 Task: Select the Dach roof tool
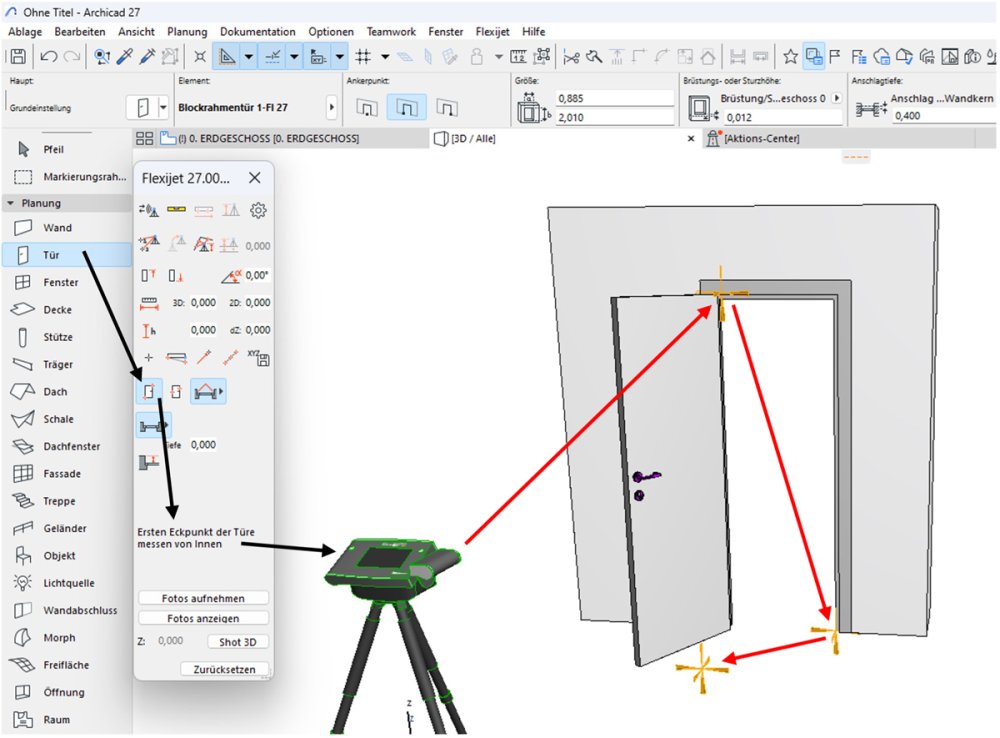click(66, 392)
